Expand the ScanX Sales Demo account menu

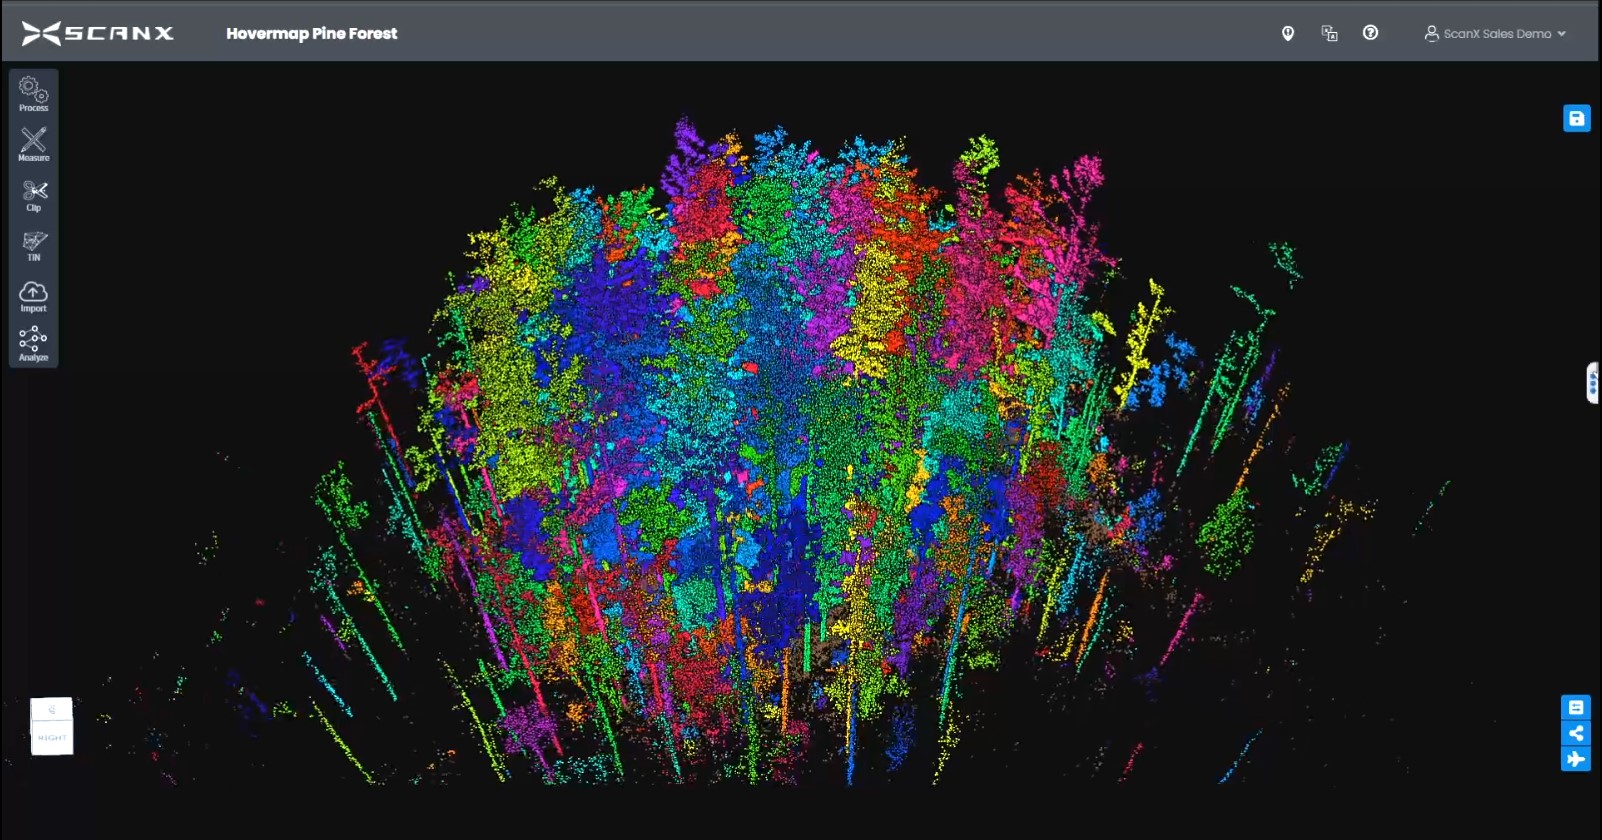(x=1497, y=34)
